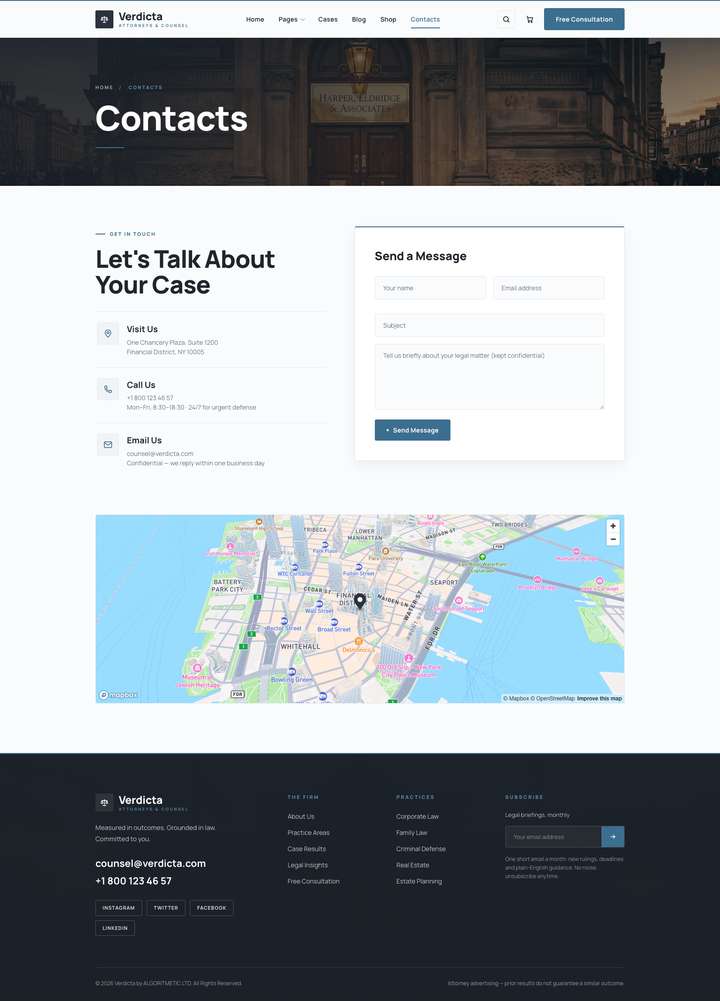
Task: Click into the legal matter message textarea
Action: [489, 377]
